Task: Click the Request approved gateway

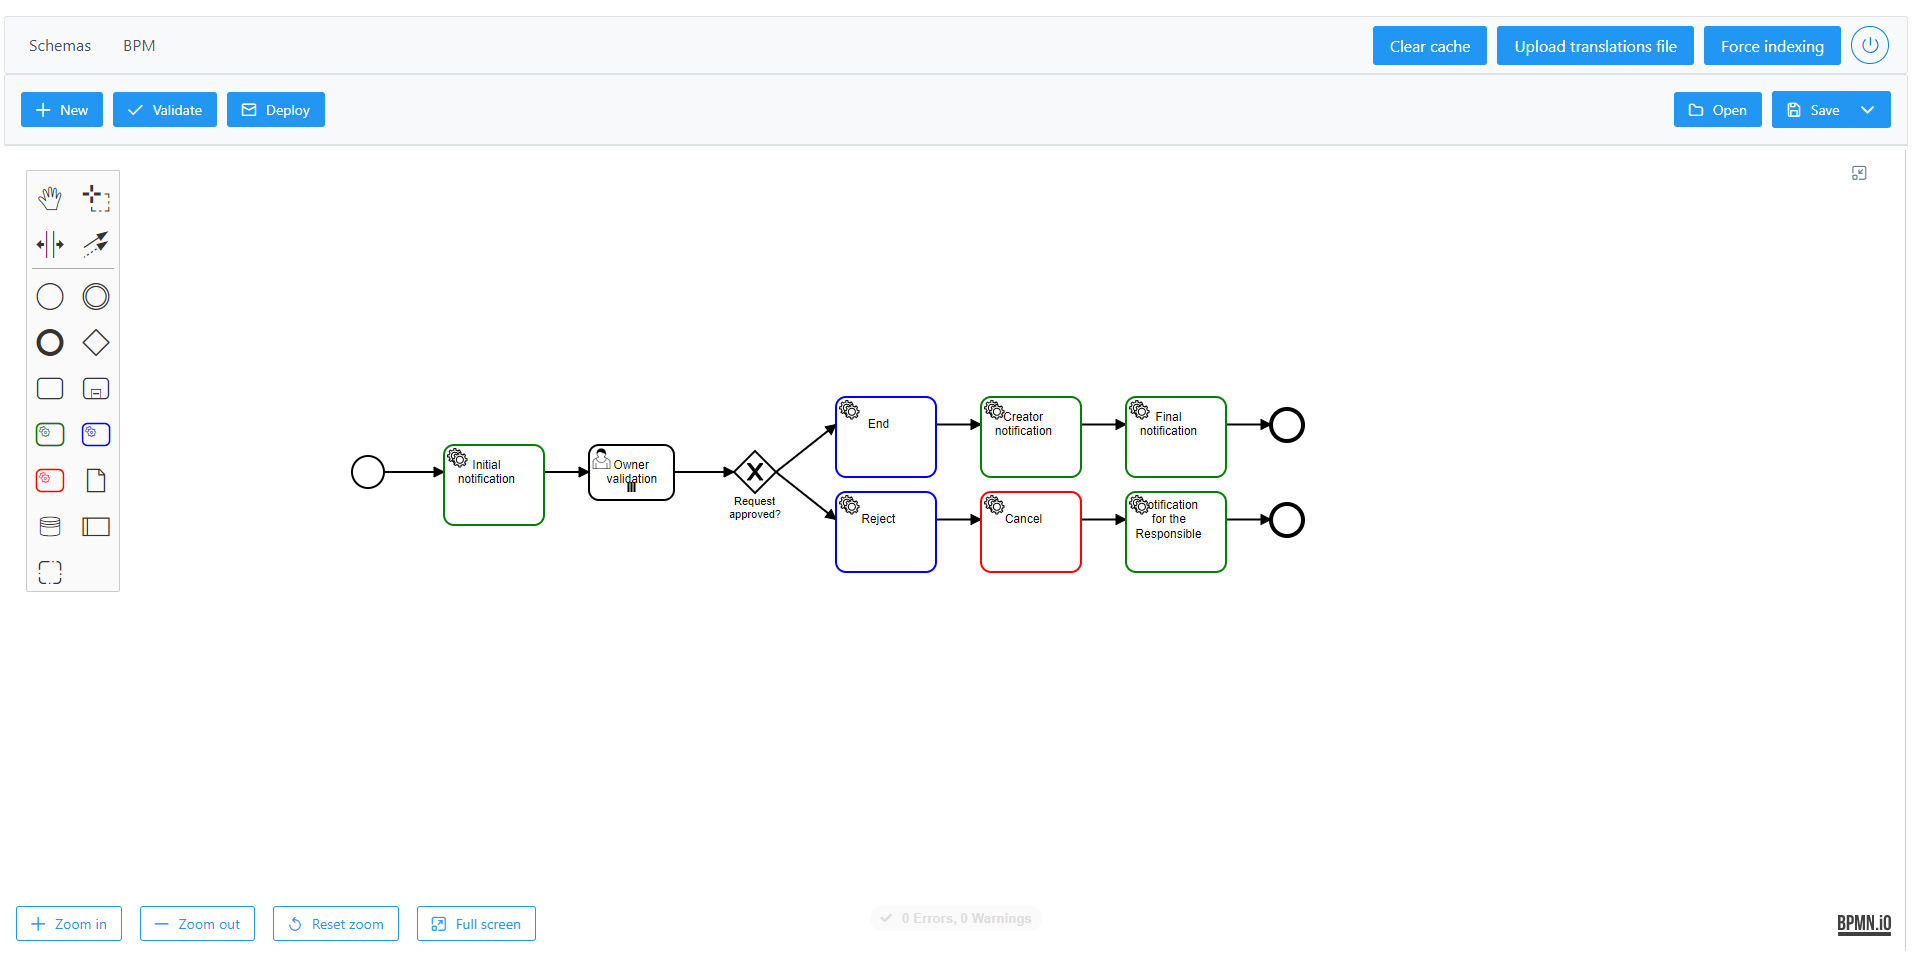Action: 755,472
